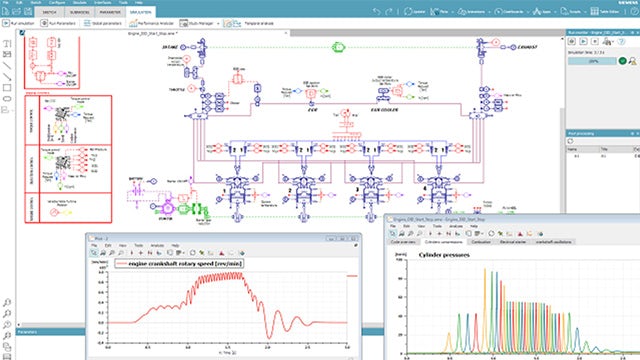Click the help icon in Run monitor
Screen dimensions: 640x360
pos(621,41)
